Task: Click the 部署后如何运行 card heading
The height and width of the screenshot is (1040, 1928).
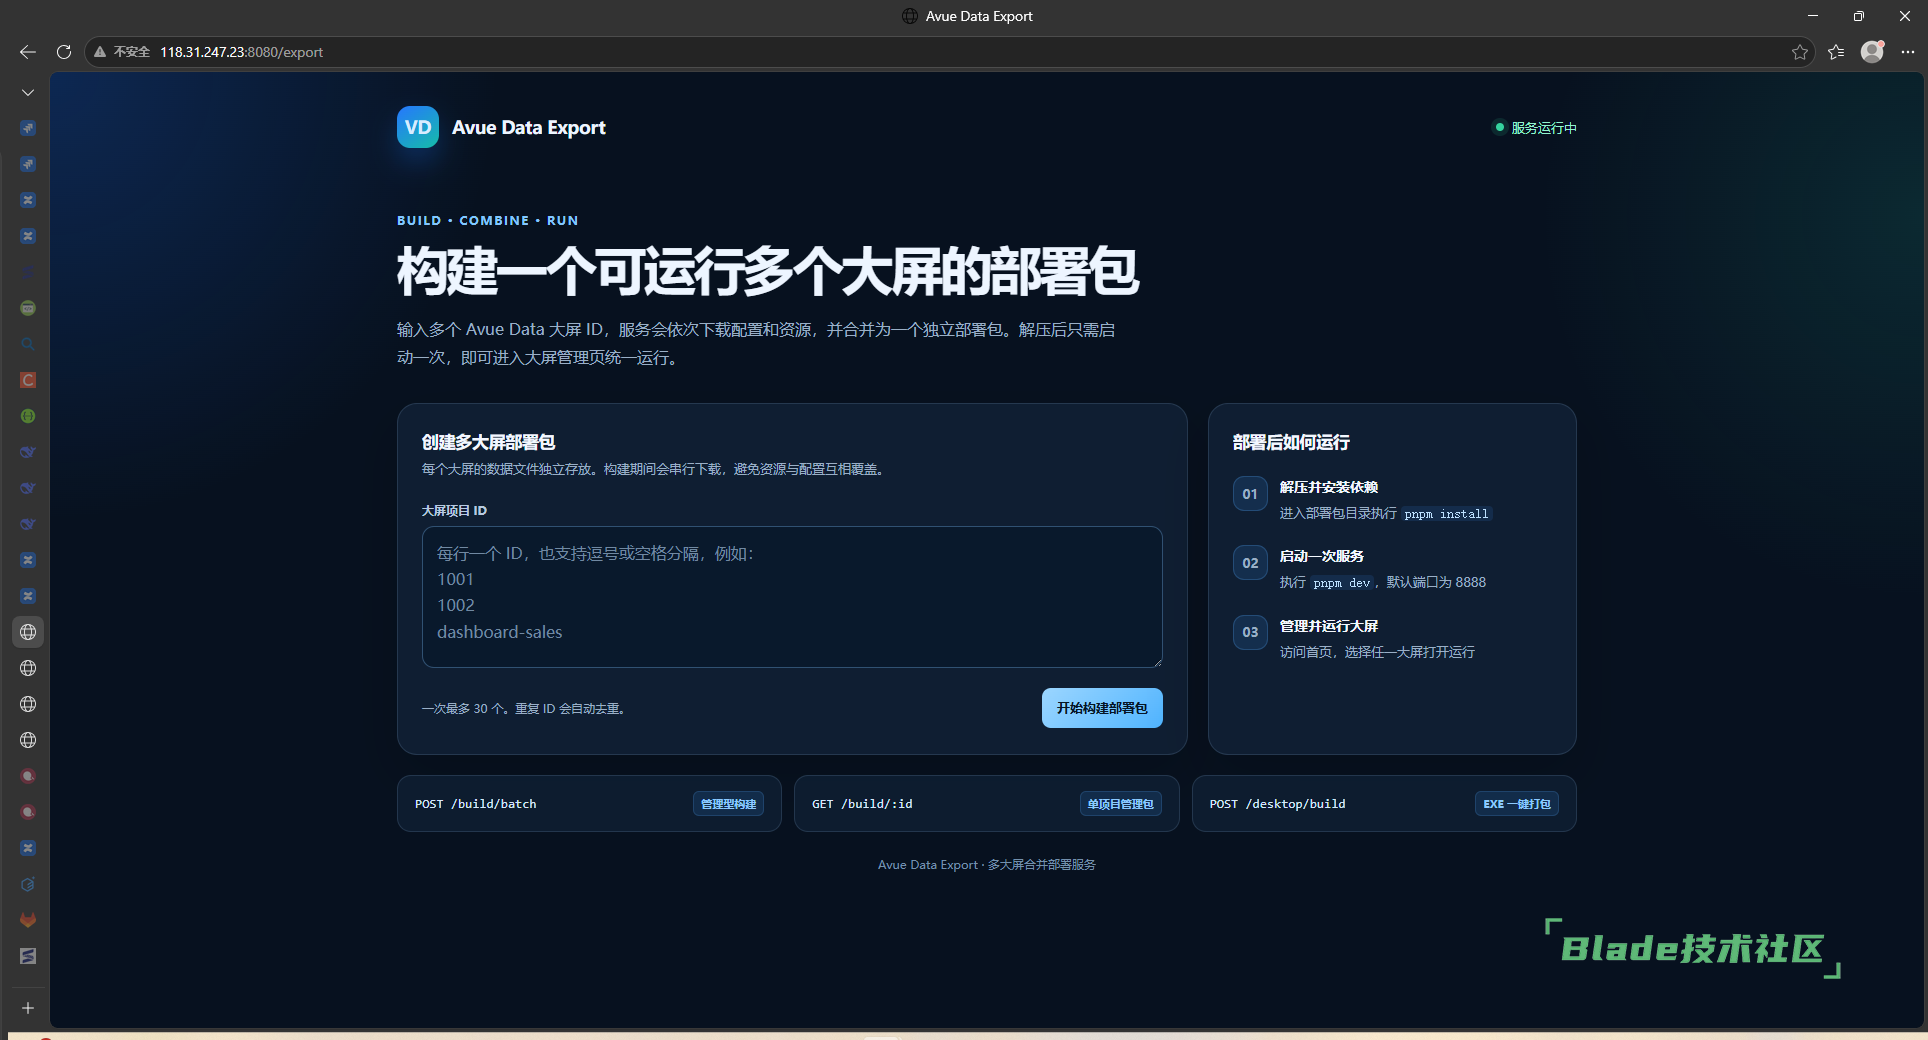Action: pyautogui.click(x=1291, y=442)
